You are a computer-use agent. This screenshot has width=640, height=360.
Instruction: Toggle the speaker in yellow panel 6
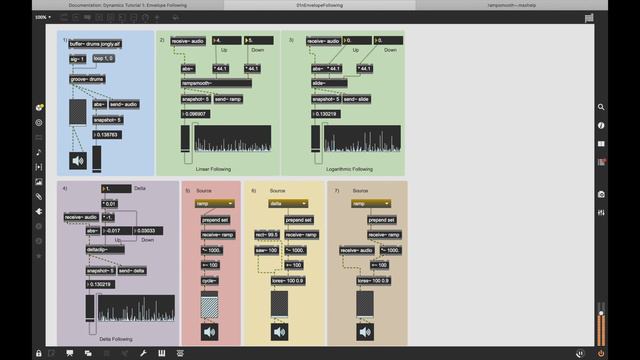tap(280, 332)
